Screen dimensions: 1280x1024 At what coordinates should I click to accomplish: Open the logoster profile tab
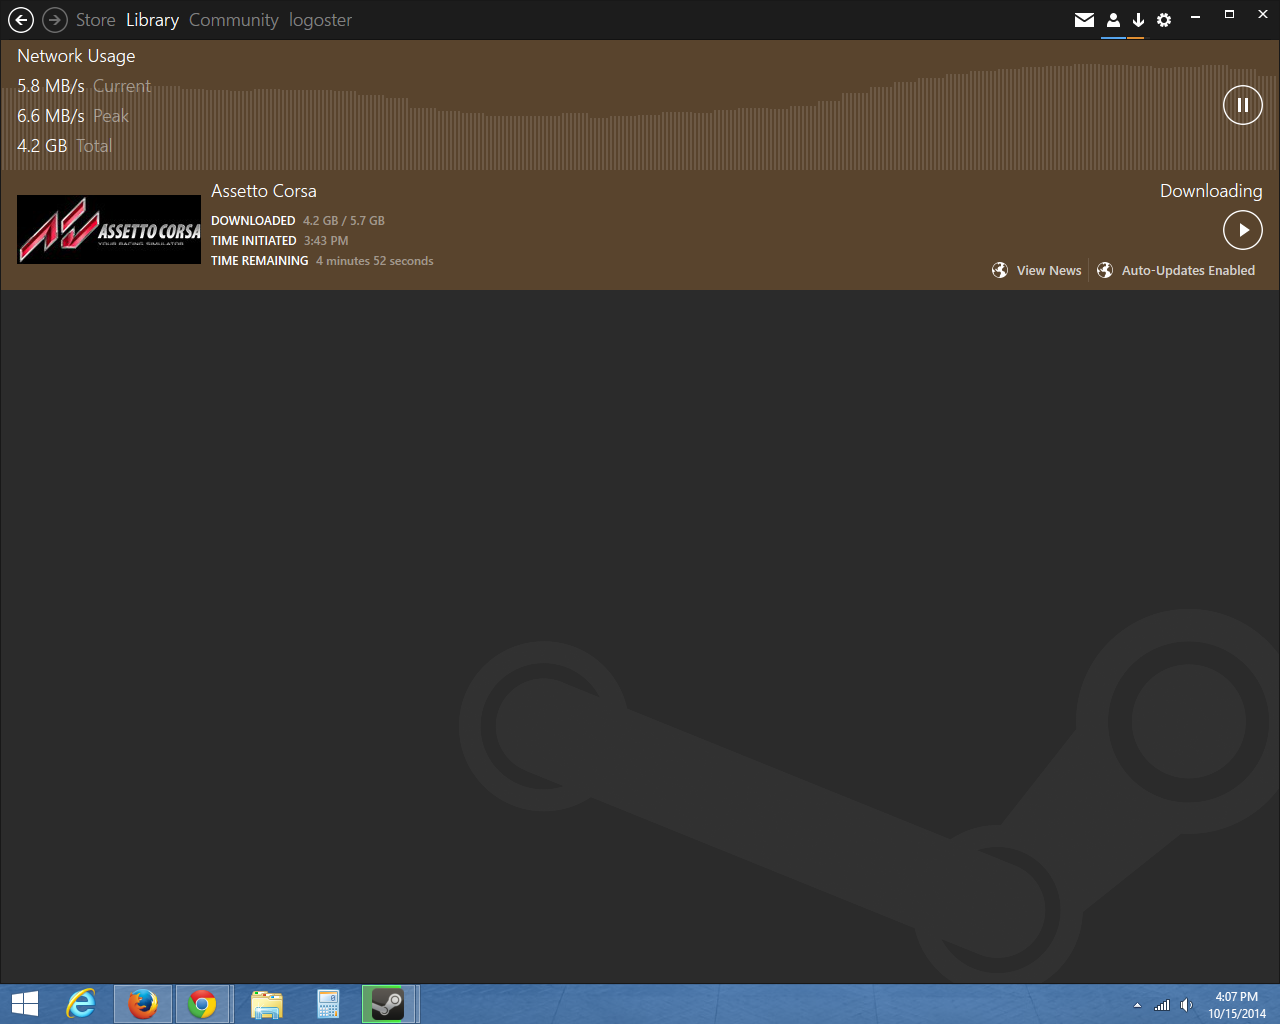[320, 20]
